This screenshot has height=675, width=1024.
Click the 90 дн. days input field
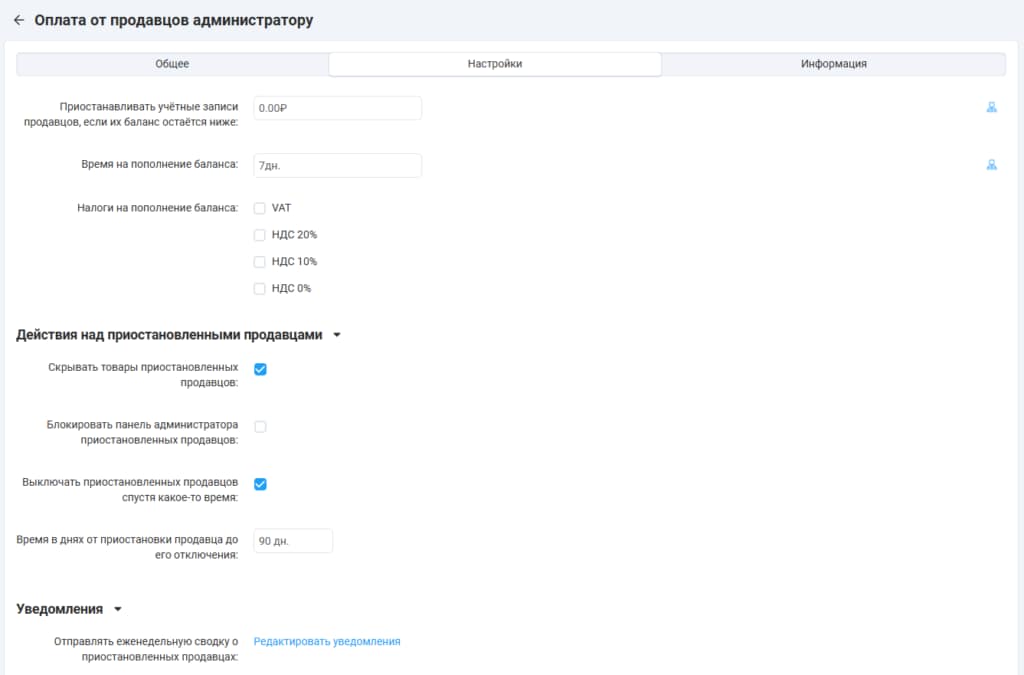(292, 541)
